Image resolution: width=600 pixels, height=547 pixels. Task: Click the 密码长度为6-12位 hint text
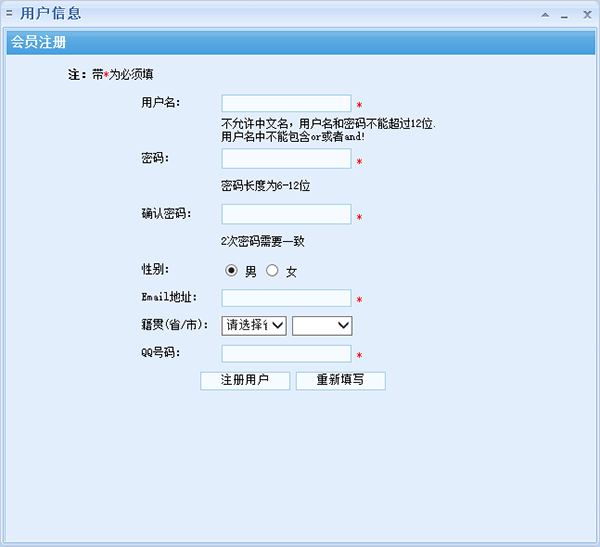point(265,186)
